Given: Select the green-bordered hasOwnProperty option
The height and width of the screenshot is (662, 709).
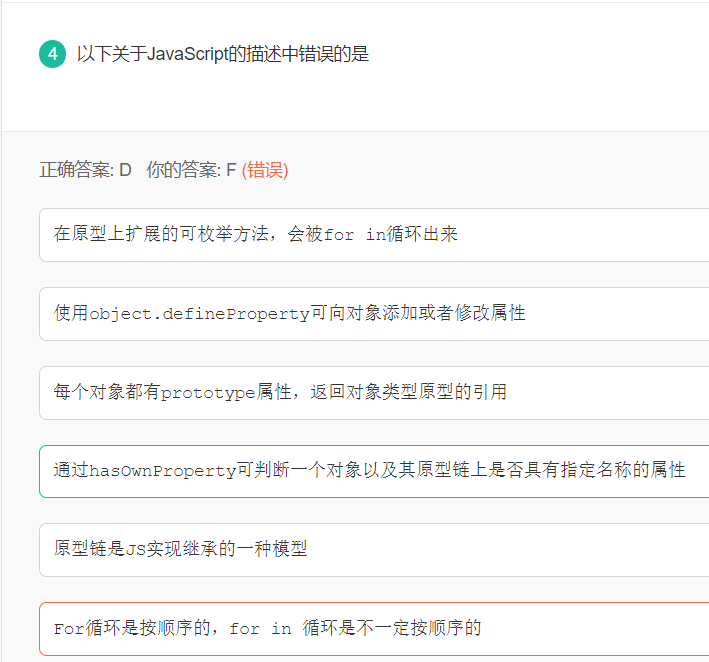Looking at the screenshot, I should pyautogui.click(x=374, y=471).
